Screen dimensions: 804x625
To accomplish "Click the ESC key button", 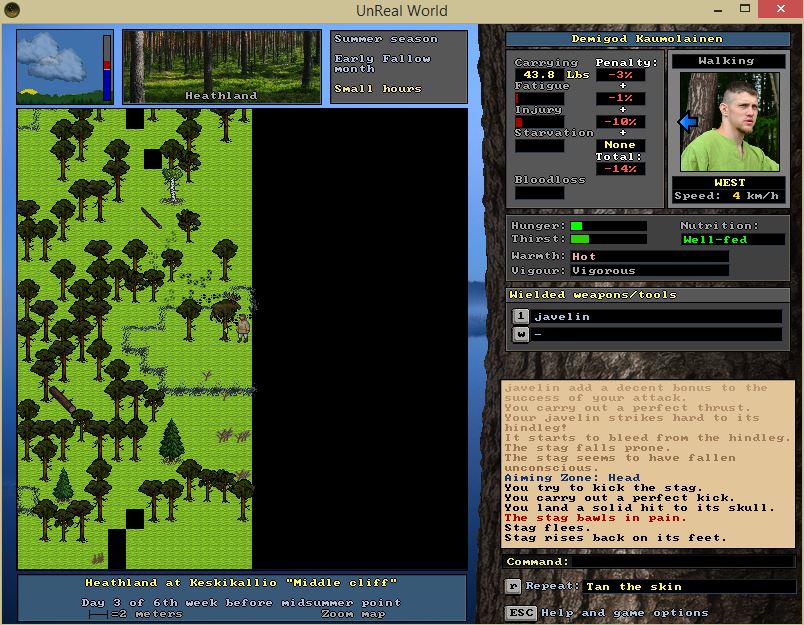I will point(520,613).
